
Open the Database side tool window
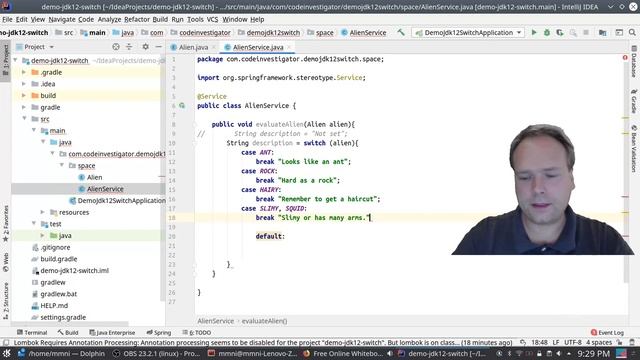pyautogui.click(x=634, y=62)
